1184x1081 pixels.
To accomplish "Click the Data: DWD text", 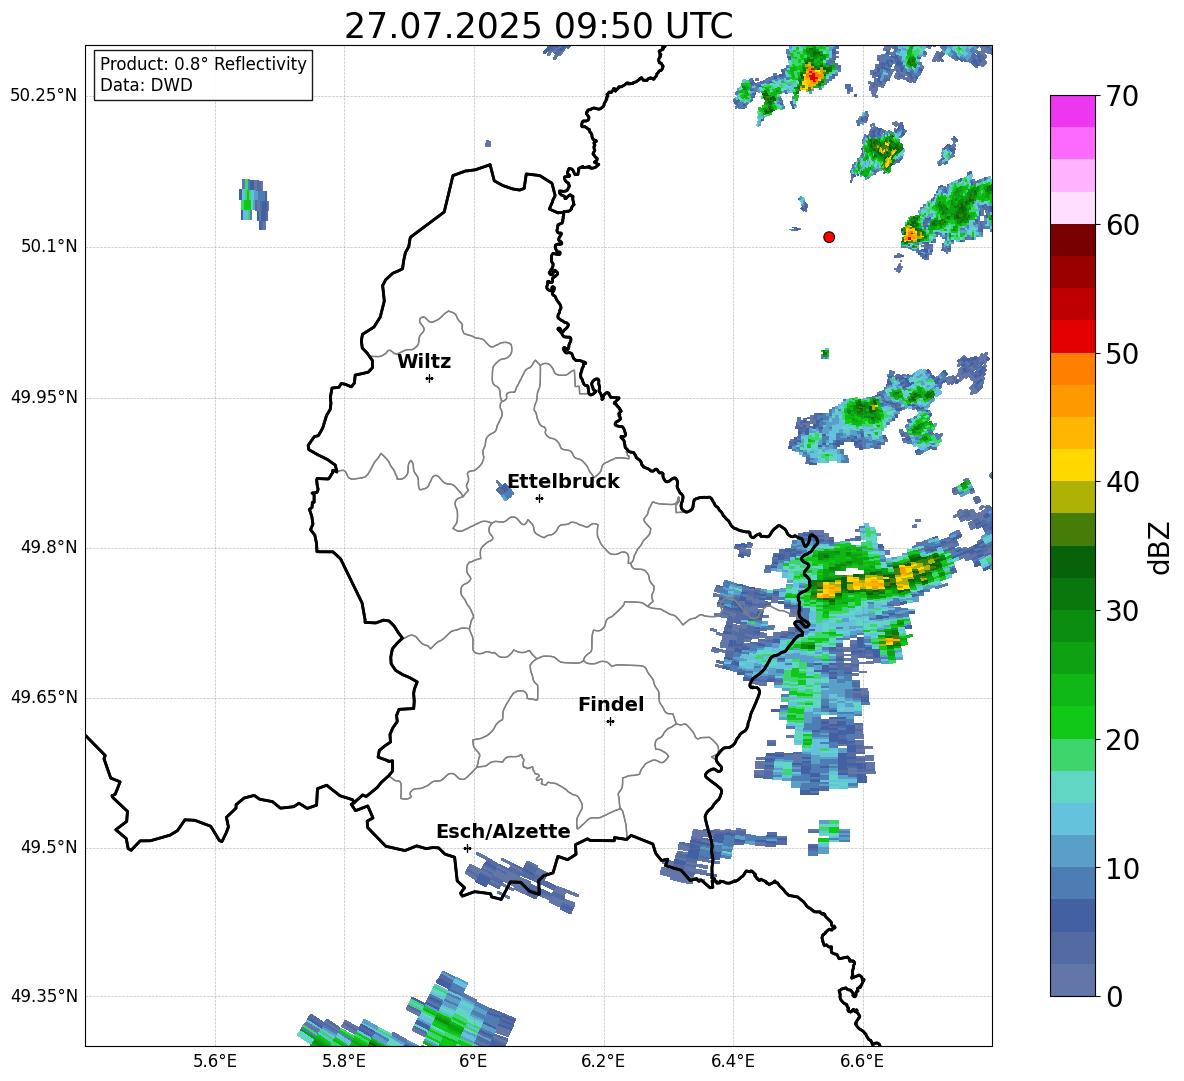I will point(146,85).
